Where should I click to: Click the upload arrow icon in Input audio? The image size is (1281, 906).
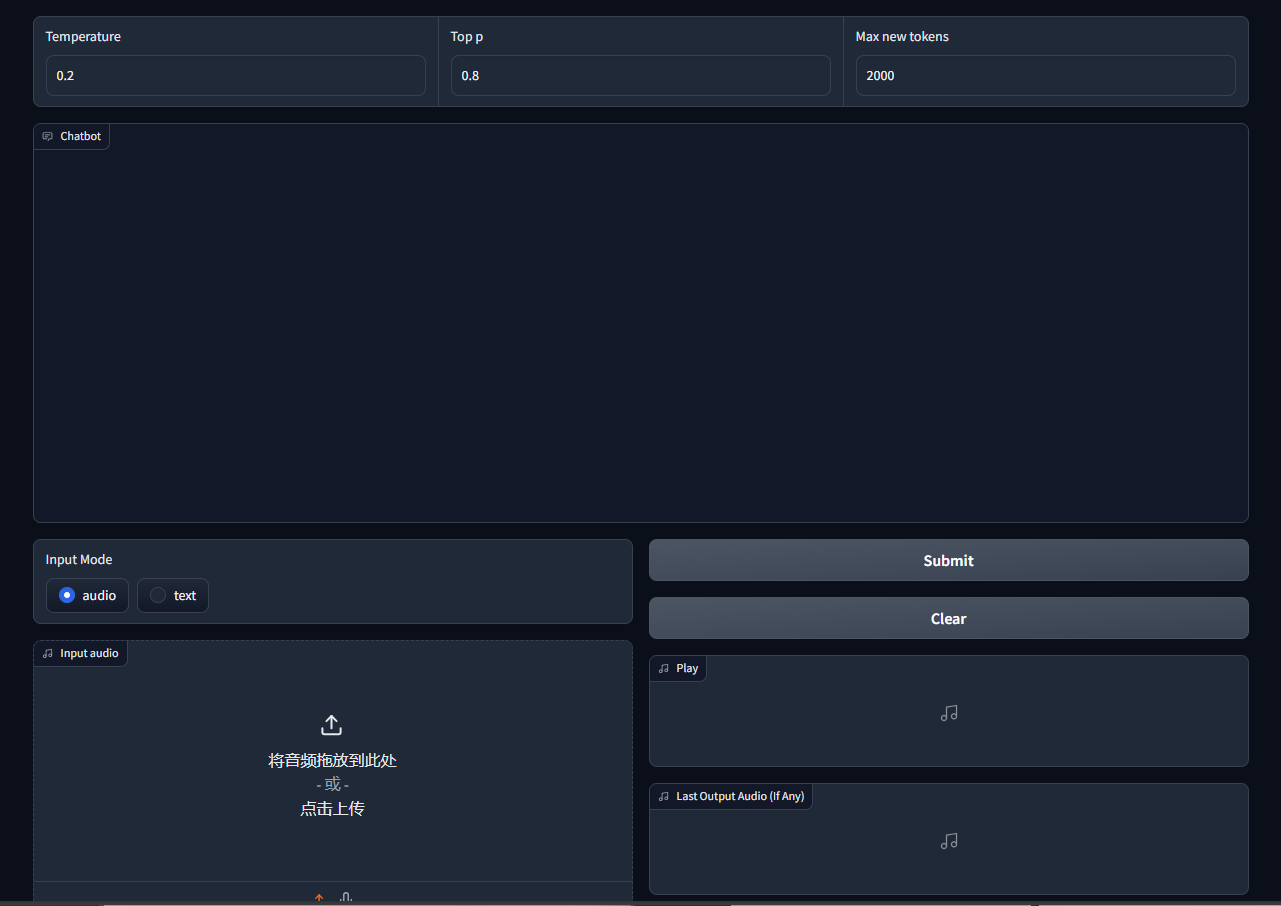pos(331,725)
